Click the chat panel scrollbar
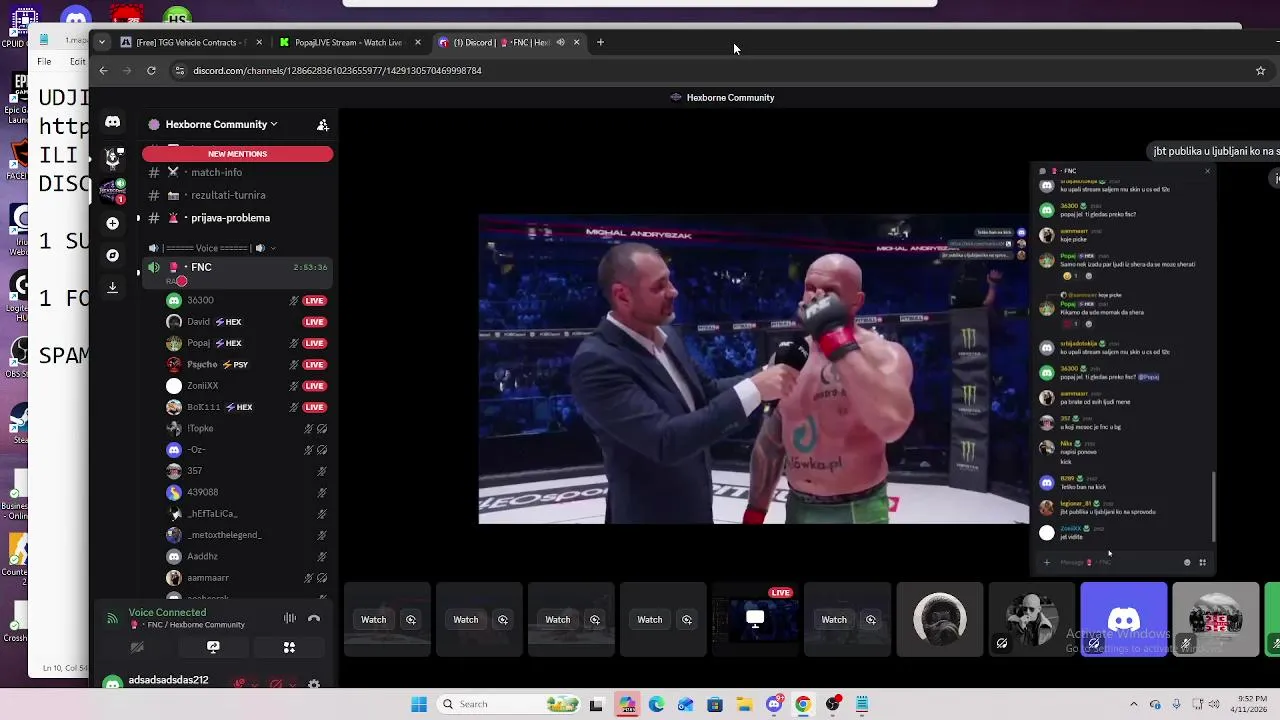Viewport: 1280px width, 720px height. (1214, 505)
